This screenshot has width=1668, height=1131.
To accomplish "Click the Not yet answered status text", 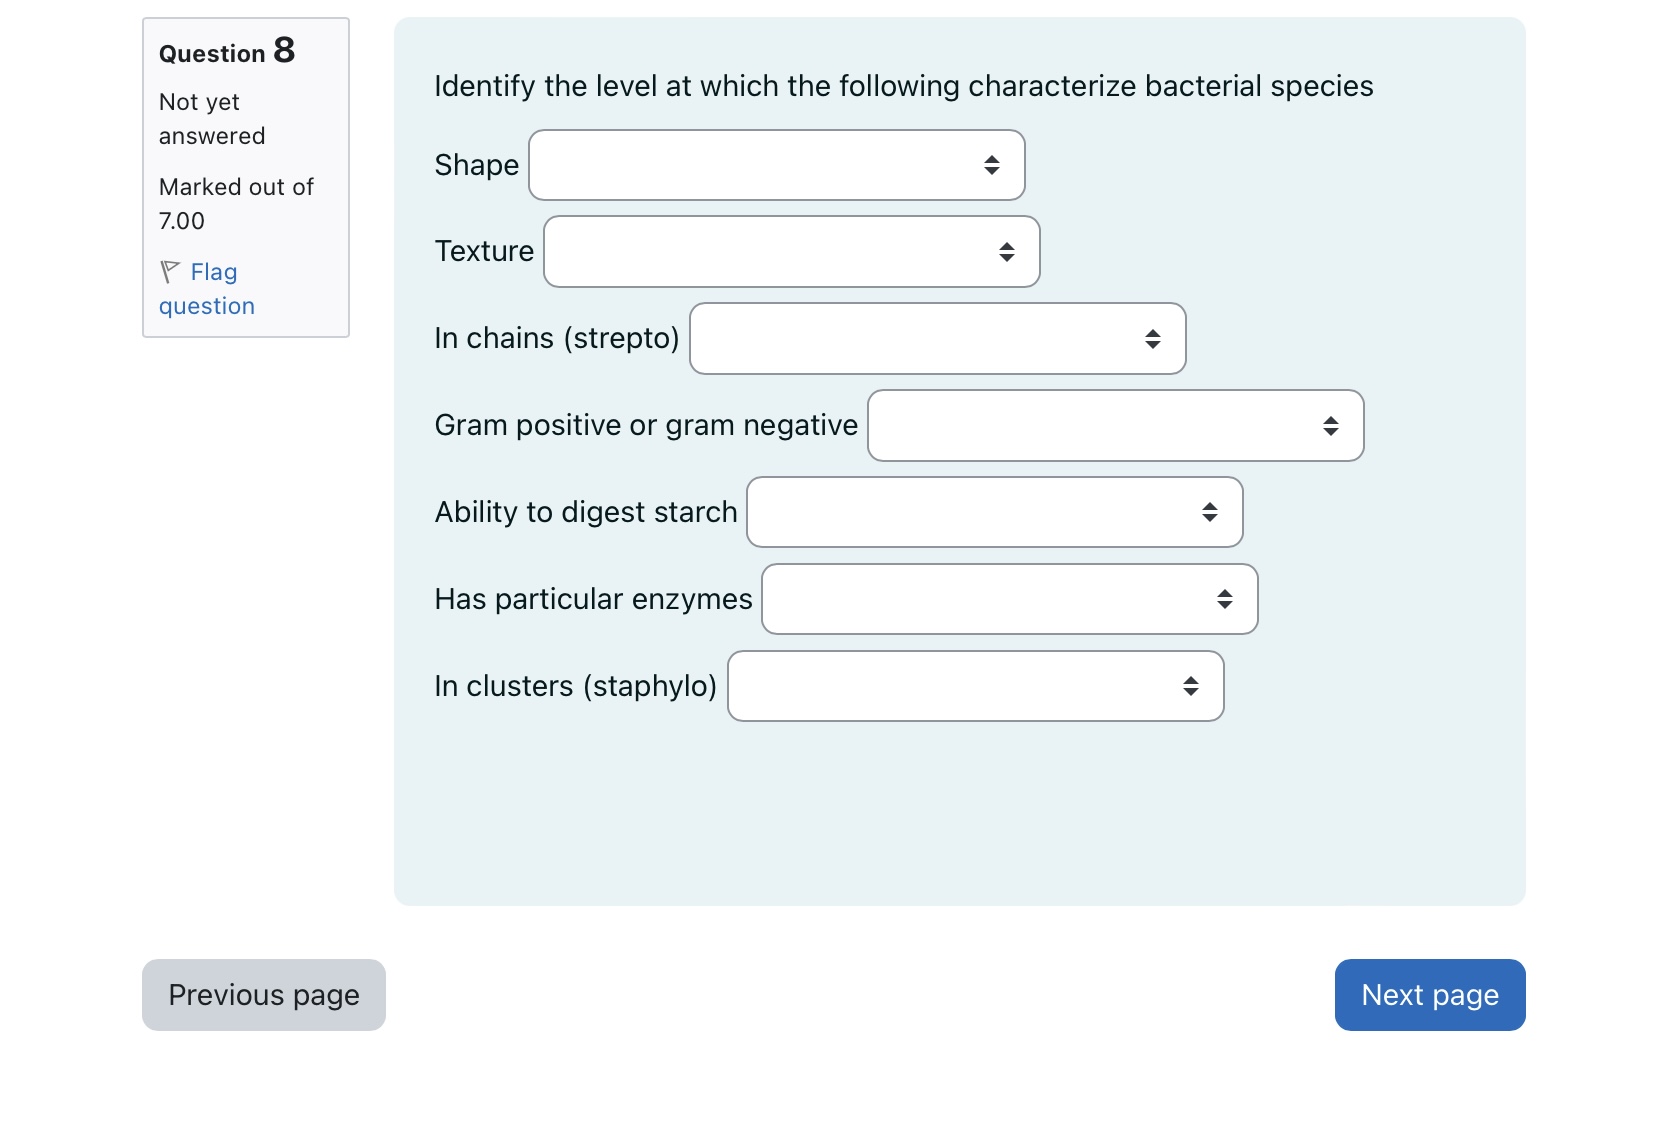I will click(212, 119).
